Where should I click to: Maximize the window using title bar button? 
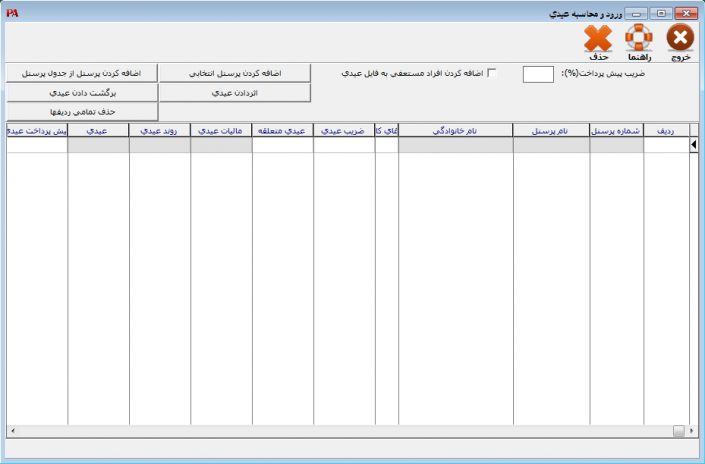tap(660, 13)
